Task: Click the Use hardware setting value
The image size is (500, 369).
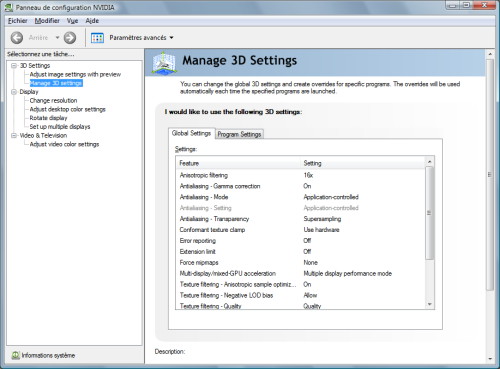Action: click(321, 230)
